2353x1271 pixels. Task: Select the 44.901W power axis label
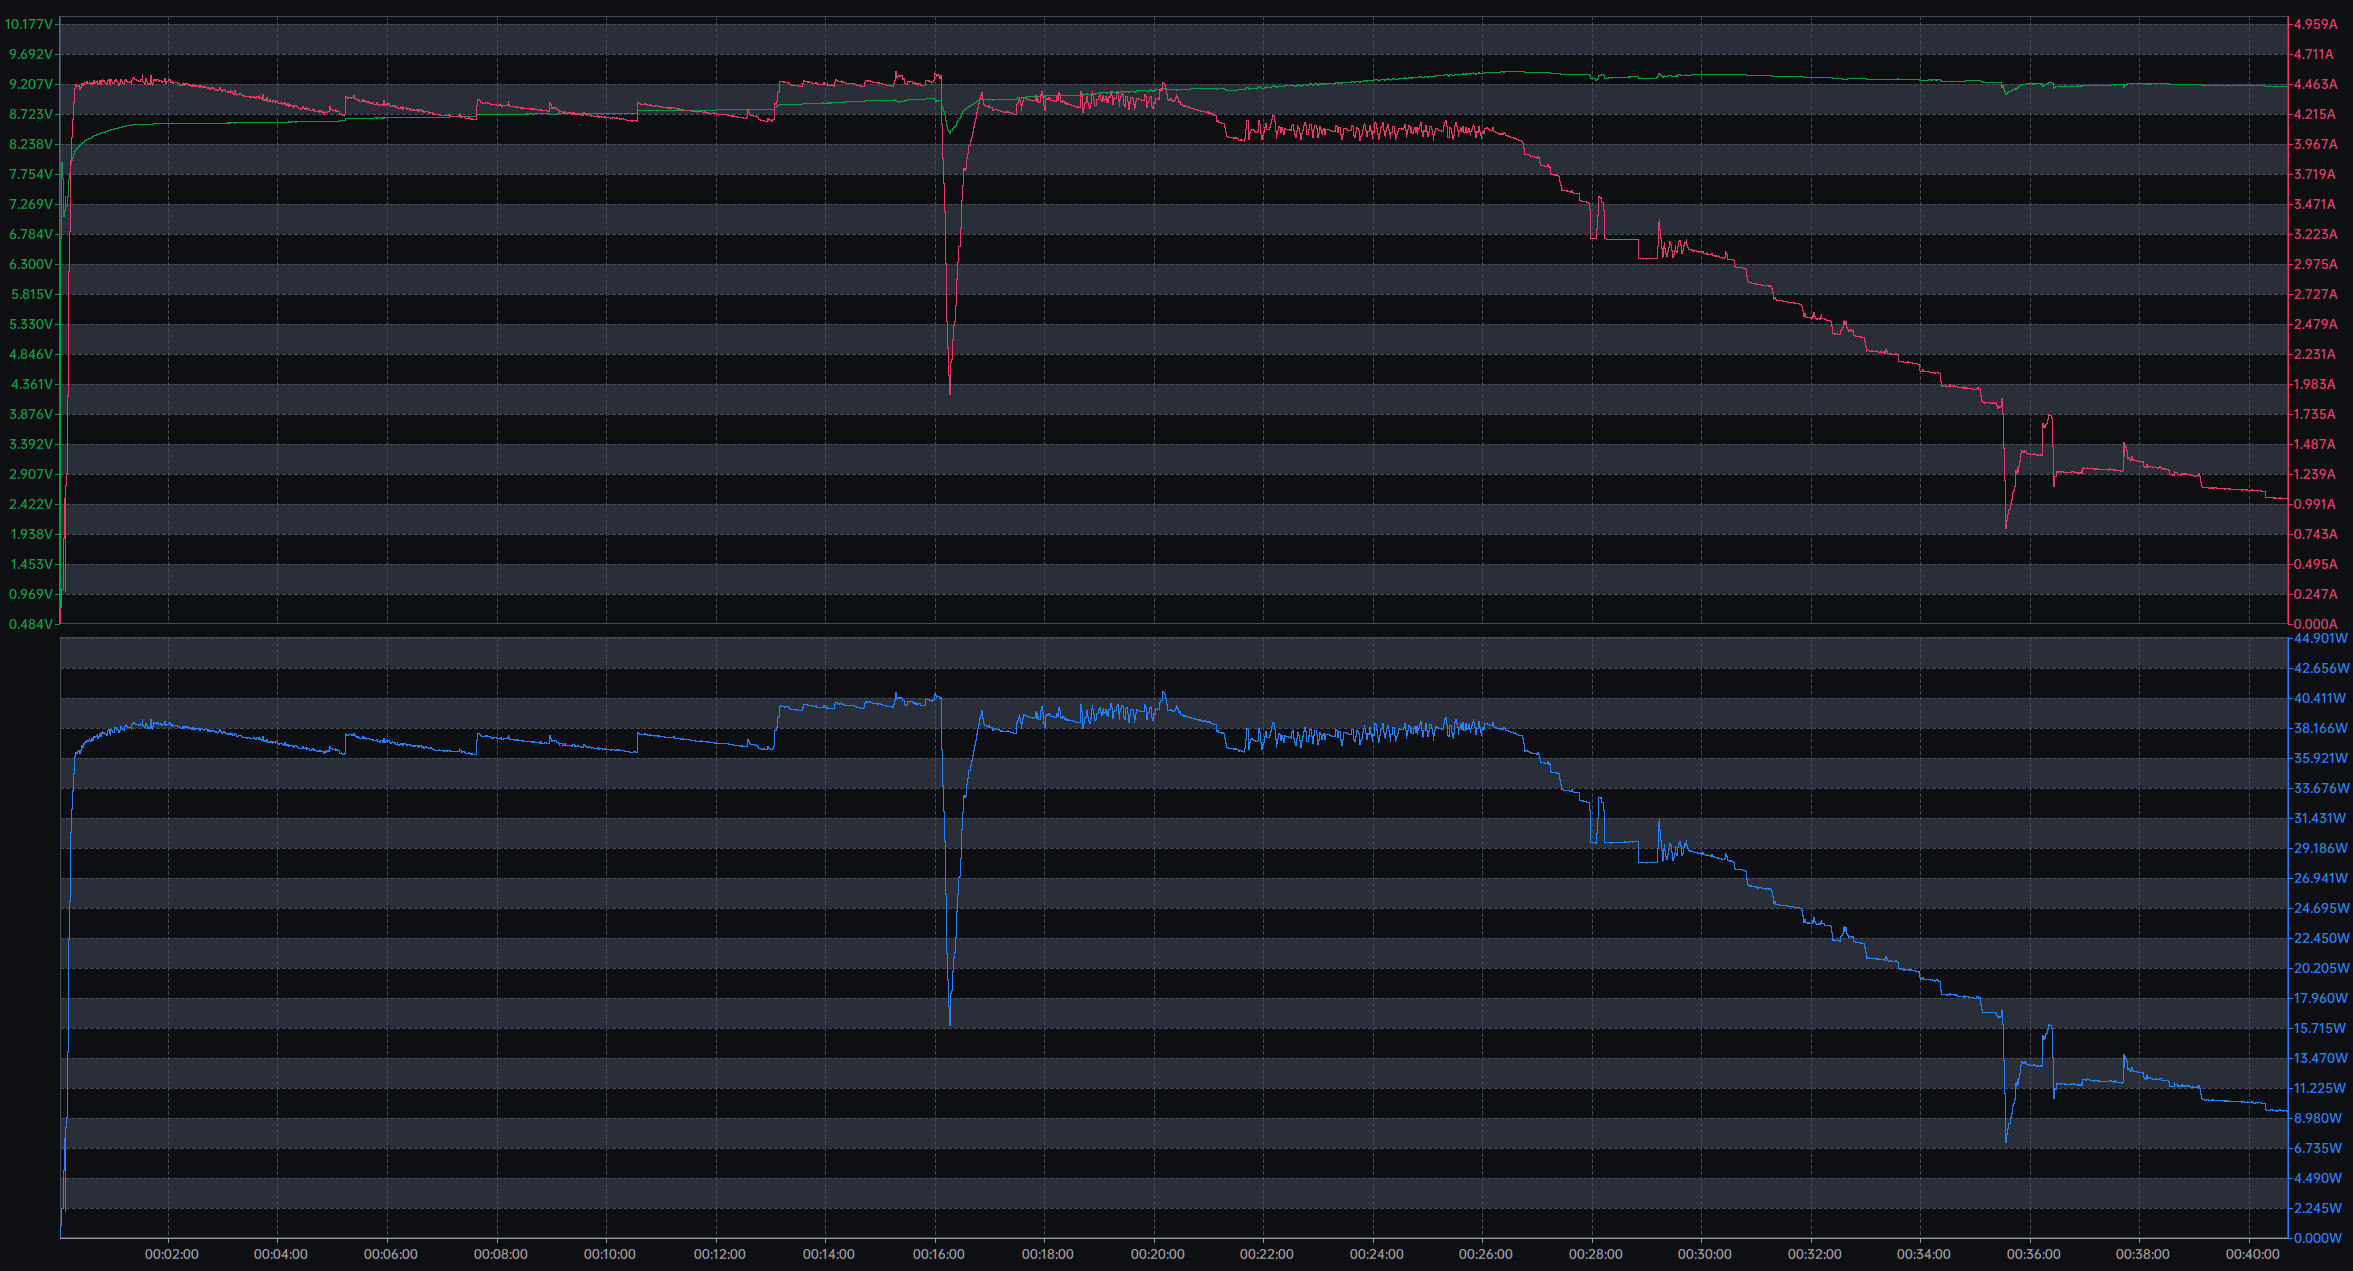coord(2320,638)
